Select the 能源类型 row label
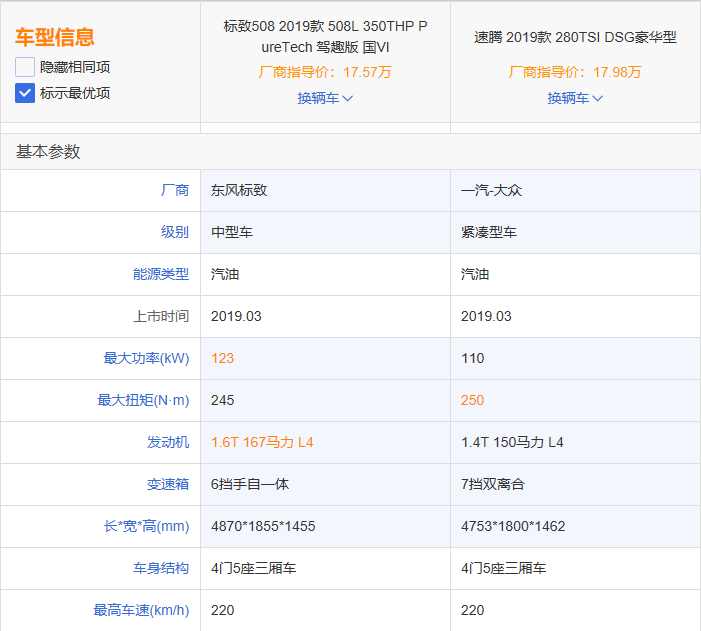The image size is (701, 631). point(160,274)
